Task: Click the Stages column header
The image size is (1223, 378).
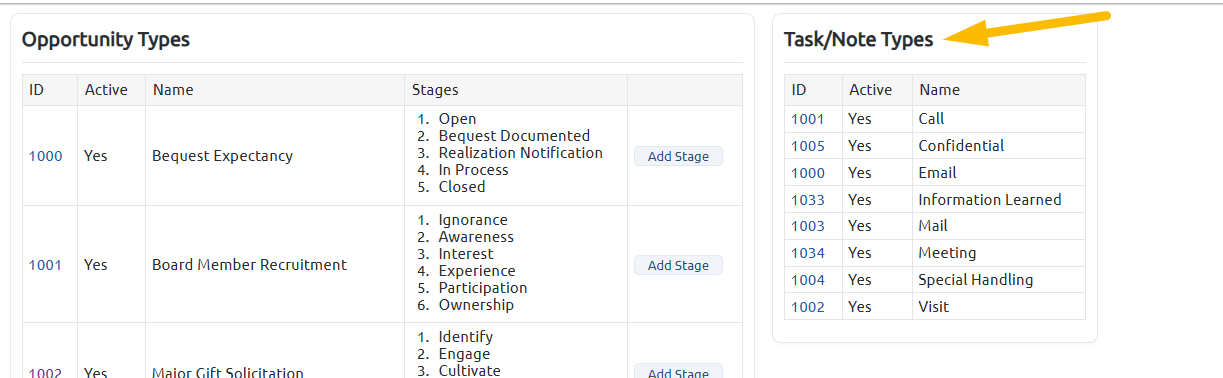Action: (516, 90)
